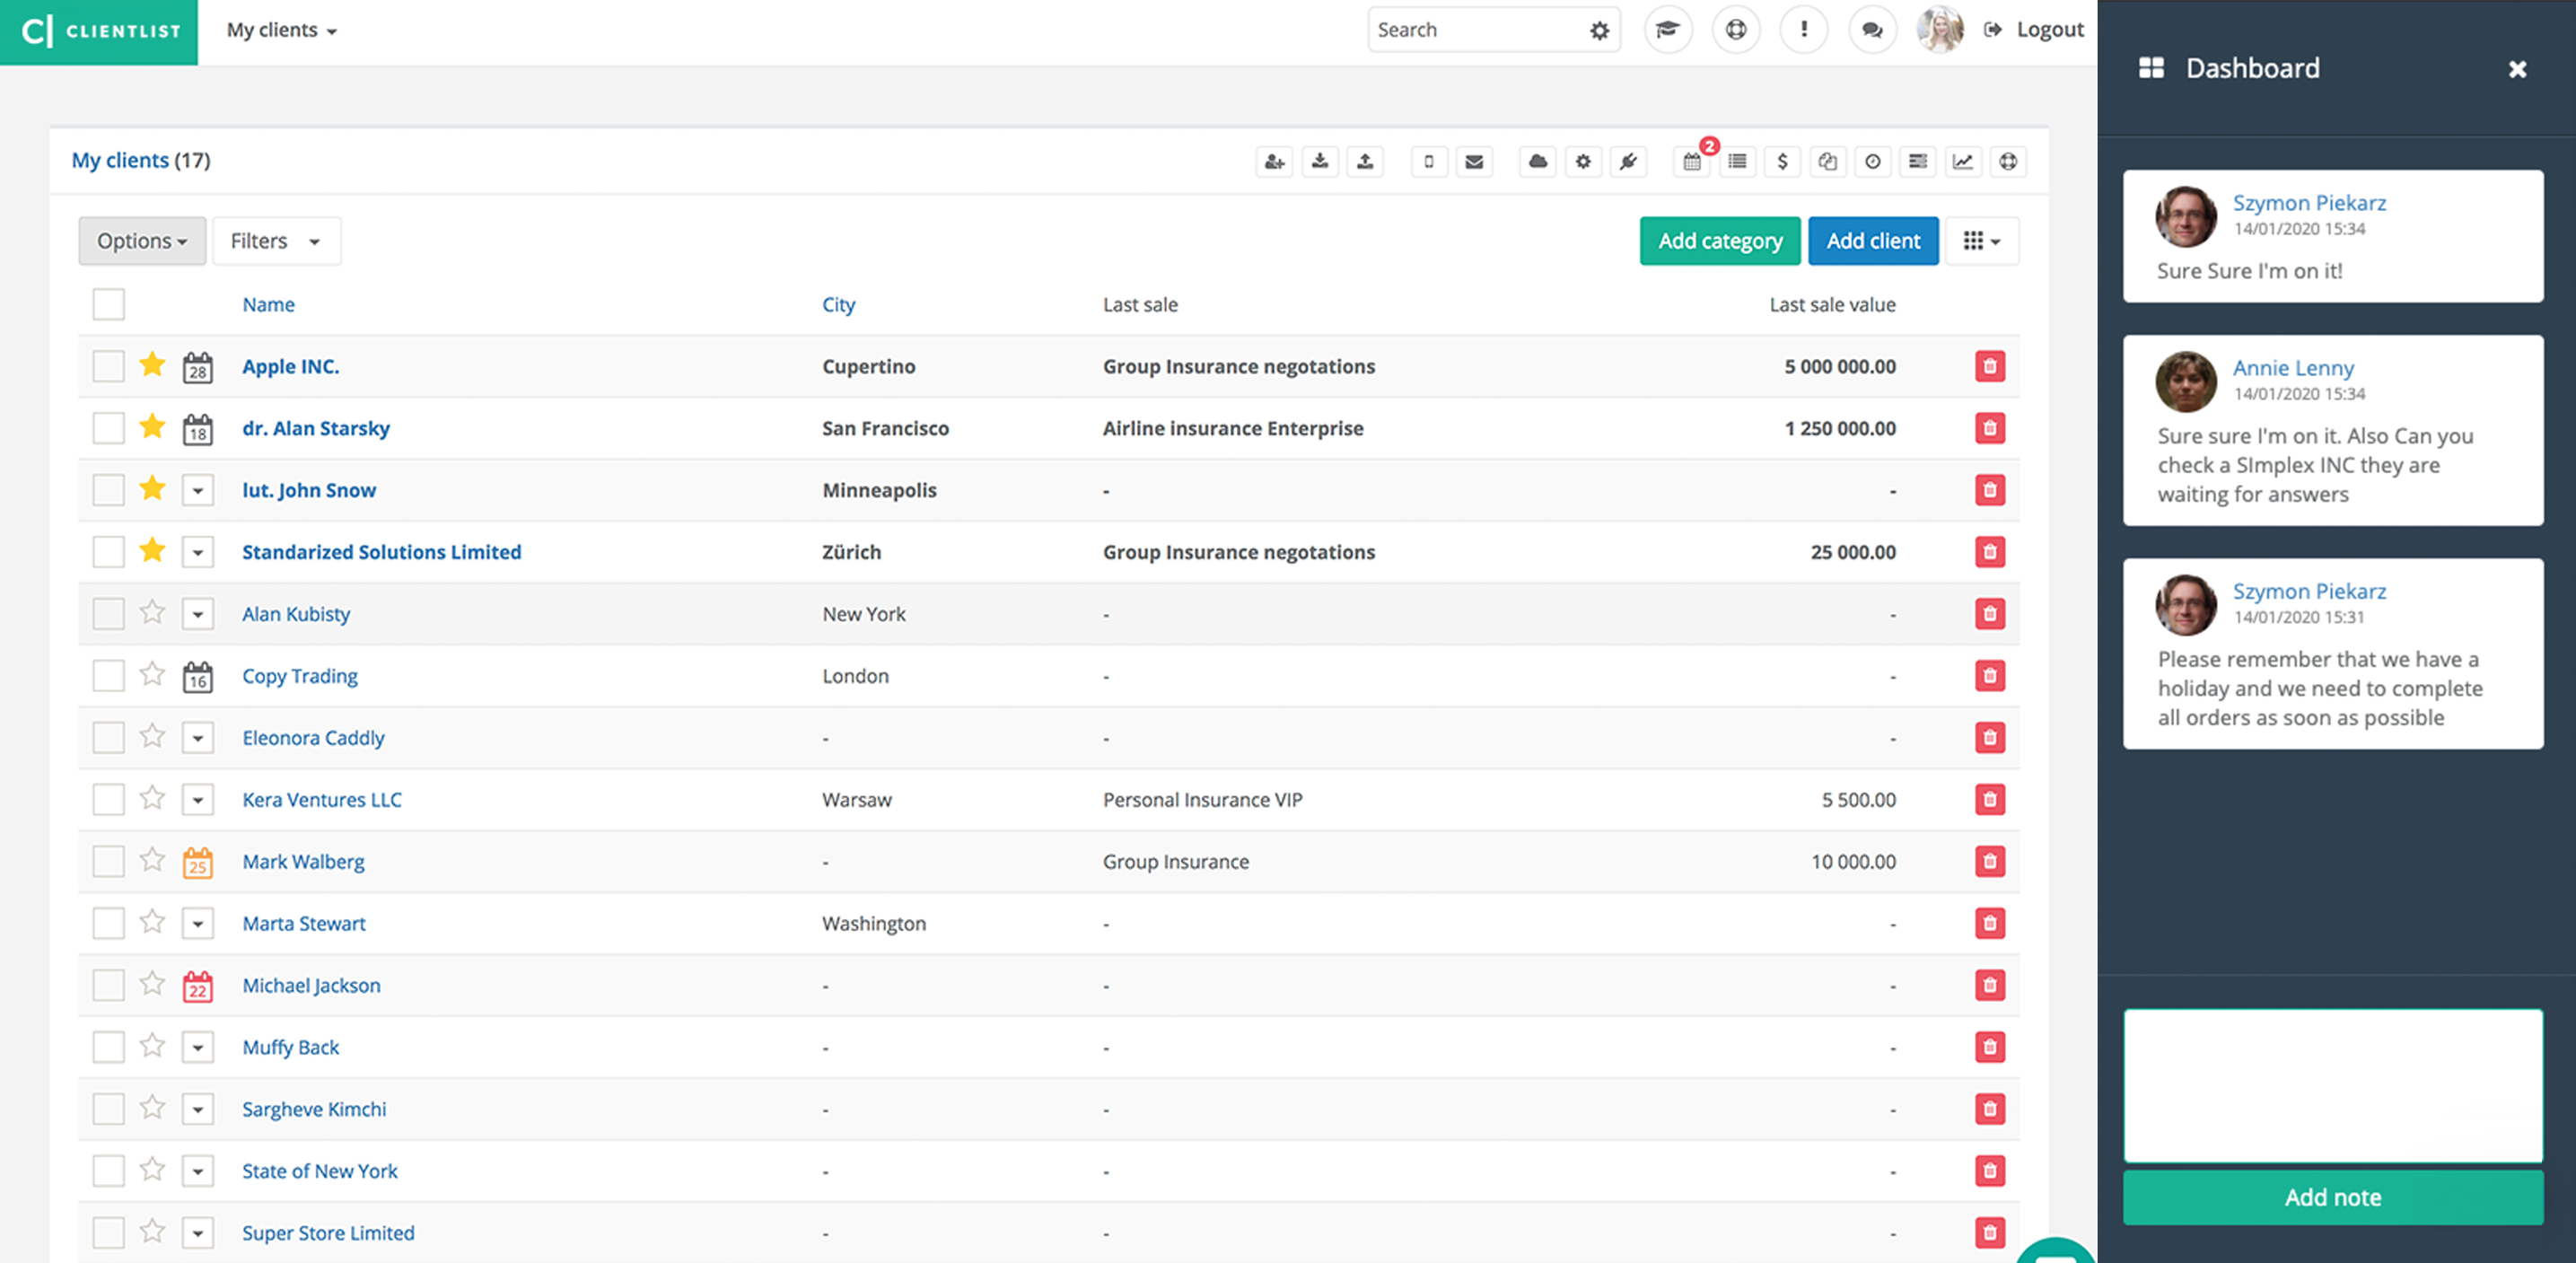The image size is (2576, 1263).
Task: Open the My clients menu
Action: [x=281, y=30]
